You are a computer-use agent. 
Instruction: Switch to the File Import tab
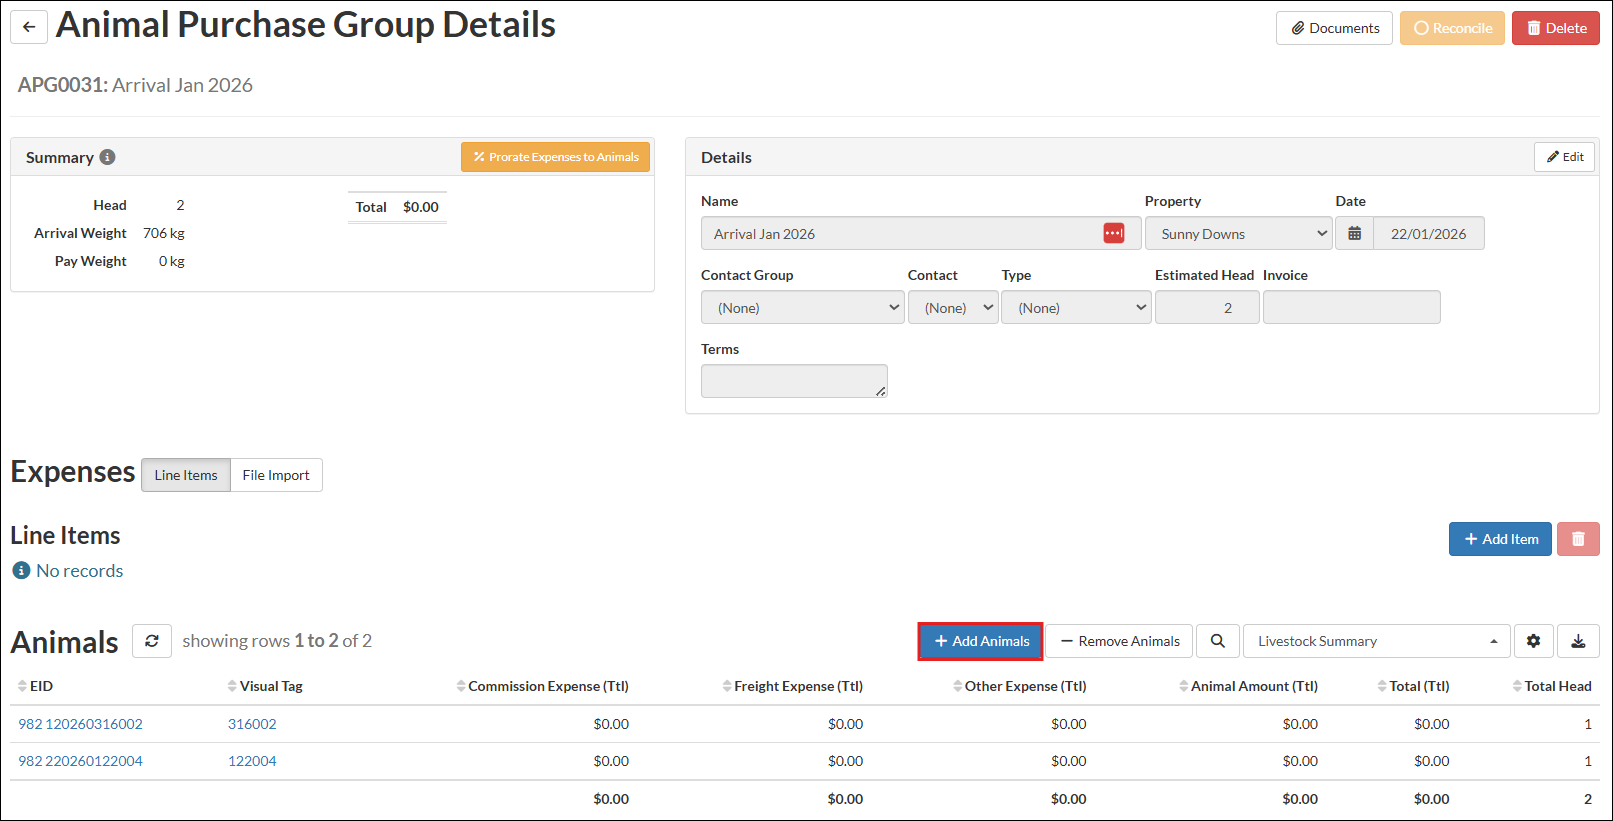click(x=276, y=475)
